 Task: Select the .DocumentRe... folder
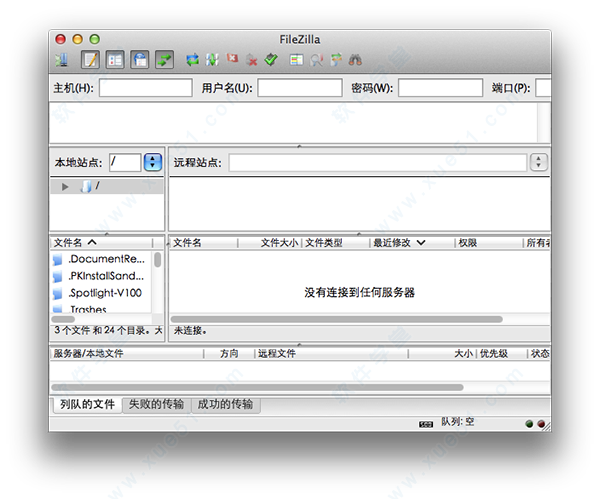(101, 259)
